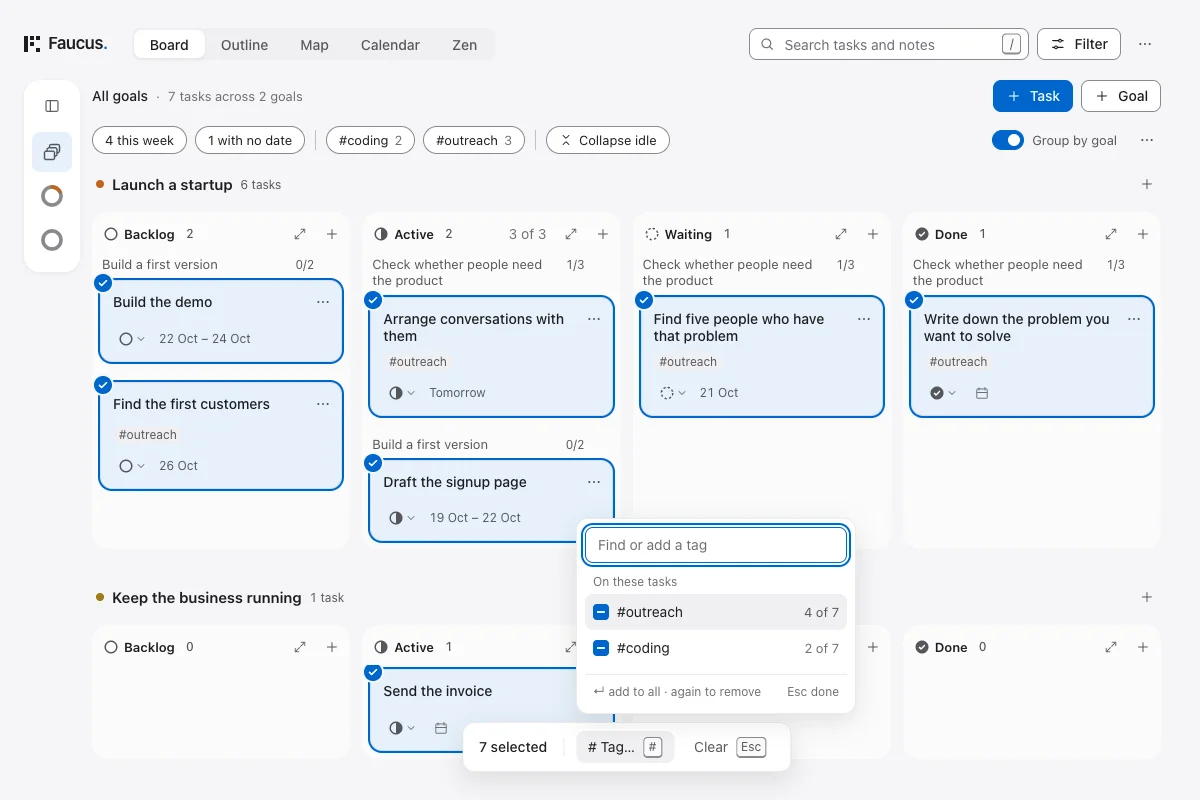Screen dimensions: 1200x800
Task: Deselect the Find the first customers checkmark
Action: [x=103, y=385]
